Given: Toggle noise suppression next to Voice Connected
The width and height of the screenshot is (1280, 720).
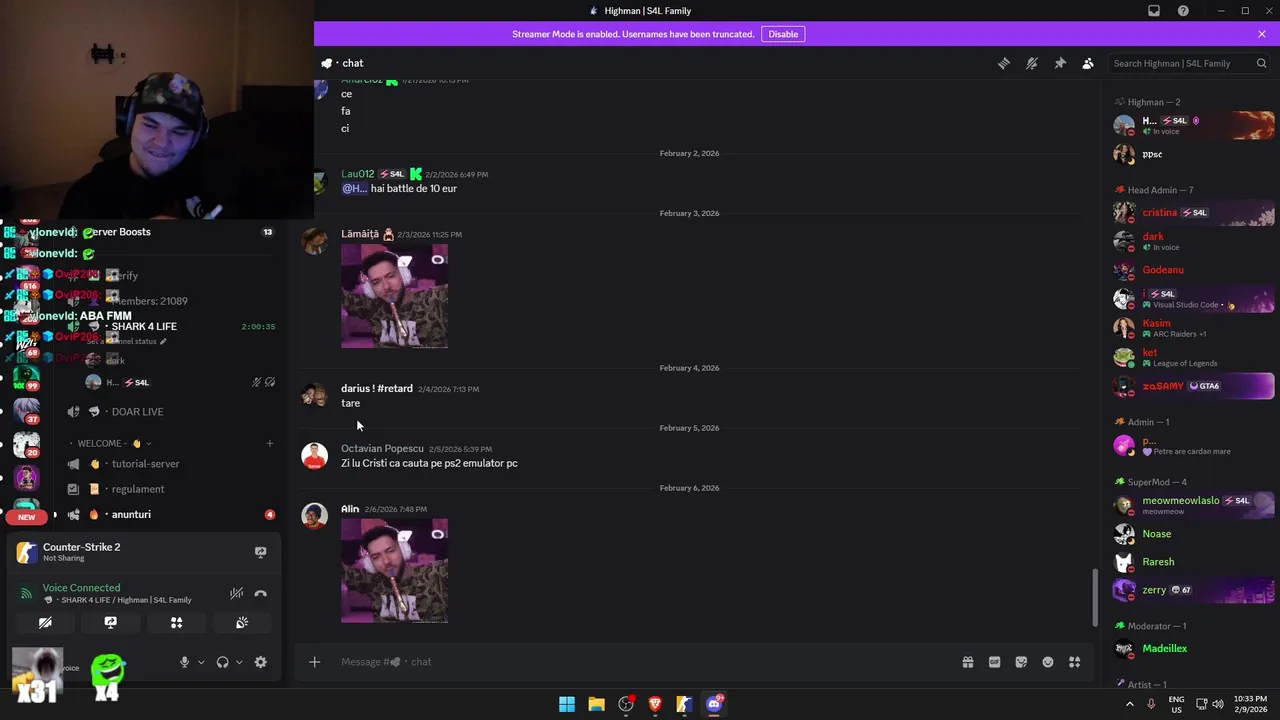Looking at the screenshot, I should 236,593.
